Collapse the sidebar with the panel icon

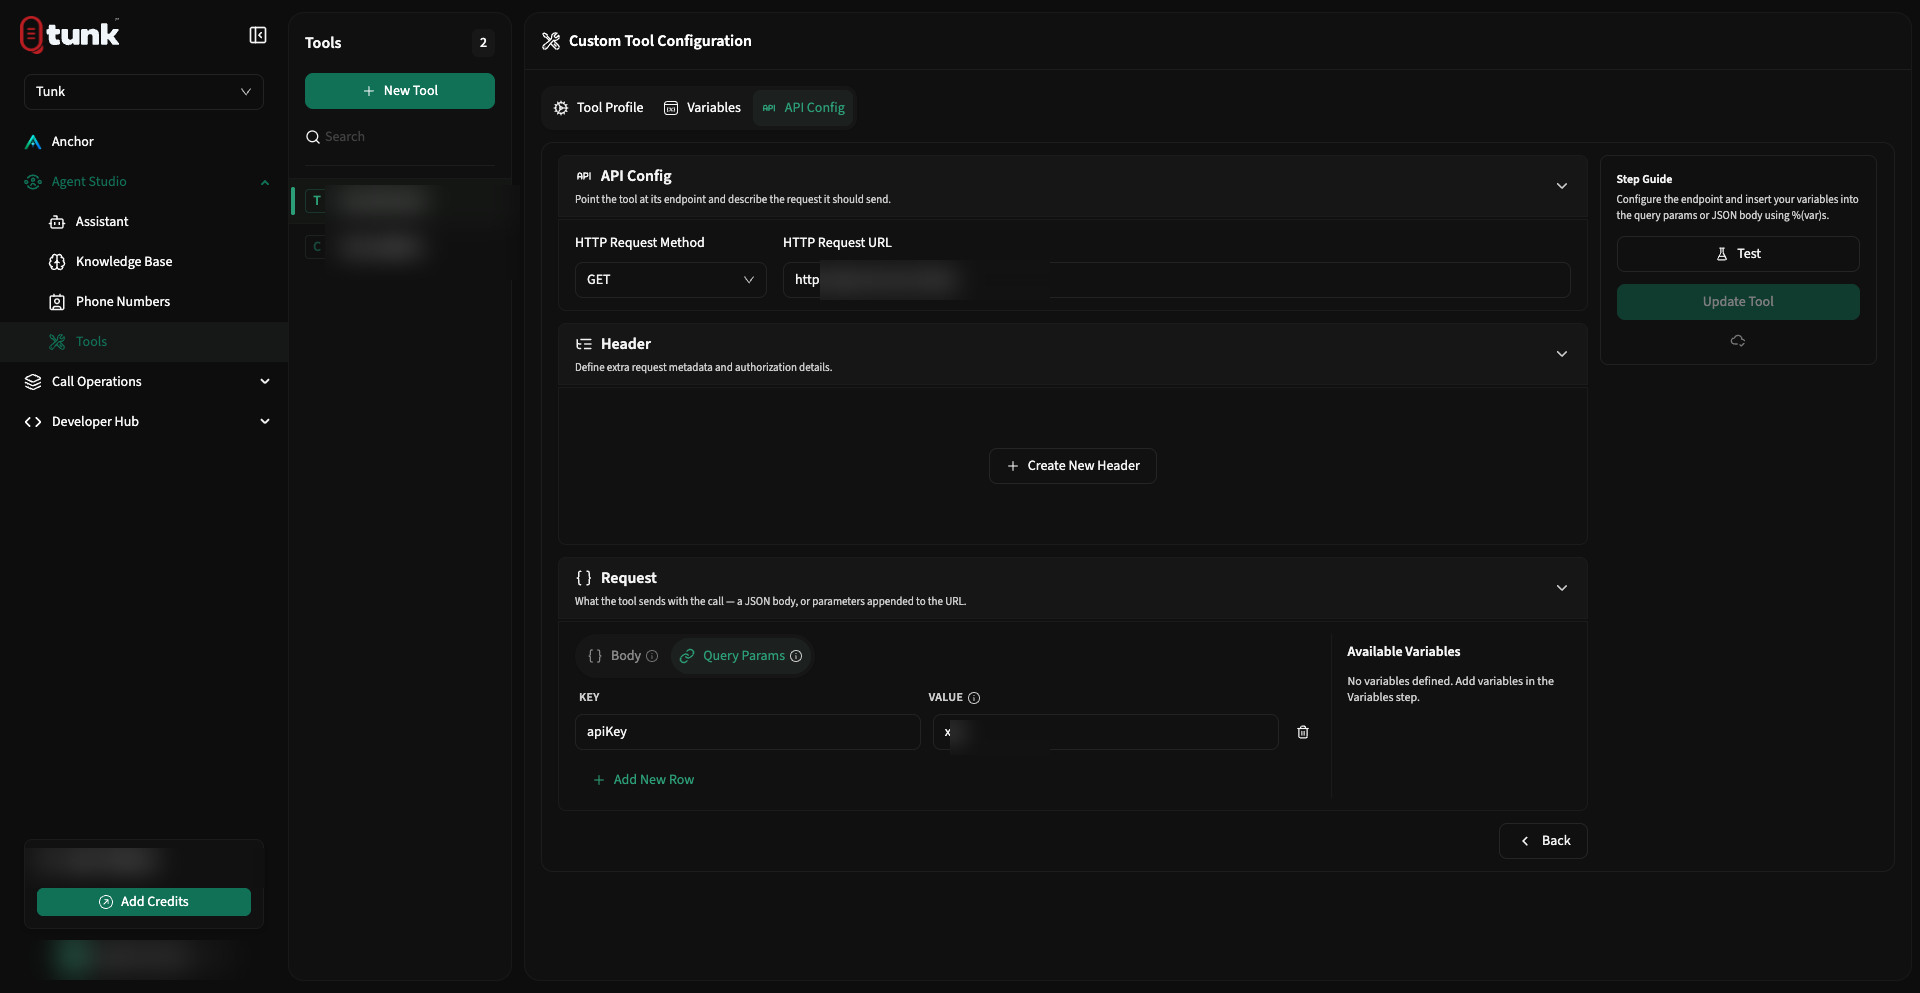[x=258, y=35]
